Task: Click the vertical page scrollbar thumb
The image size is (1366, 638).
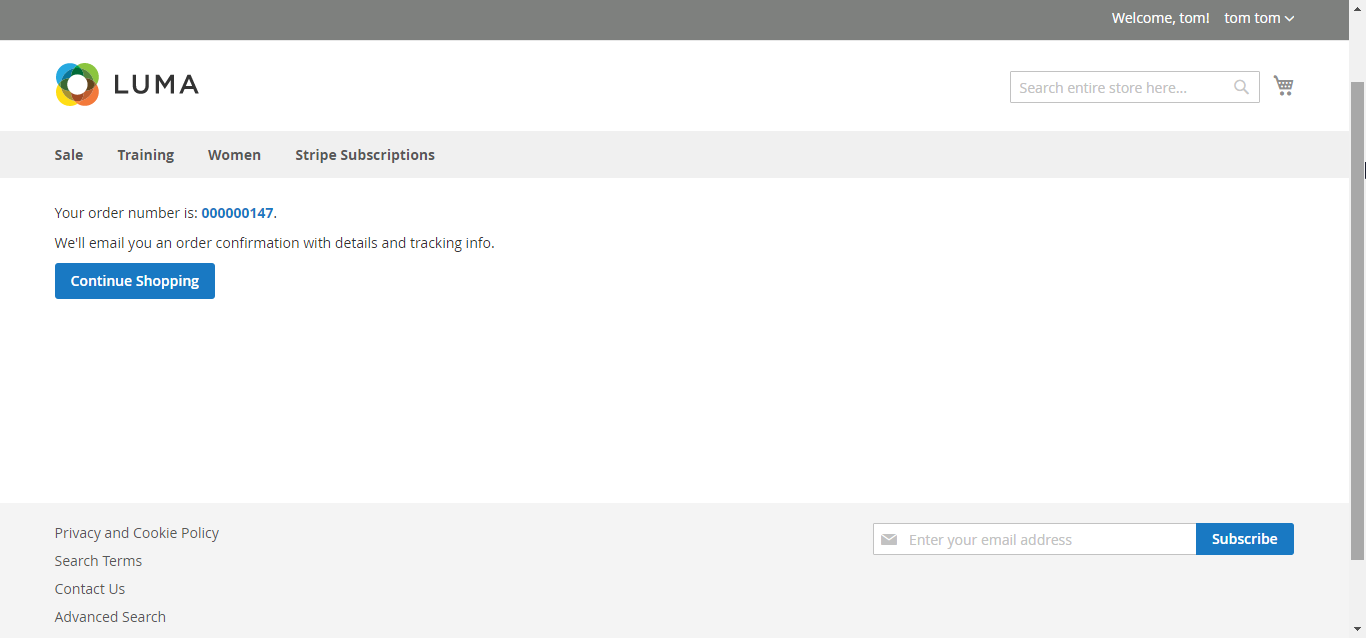Action: pyautogui.click(x=1357, y=320)
